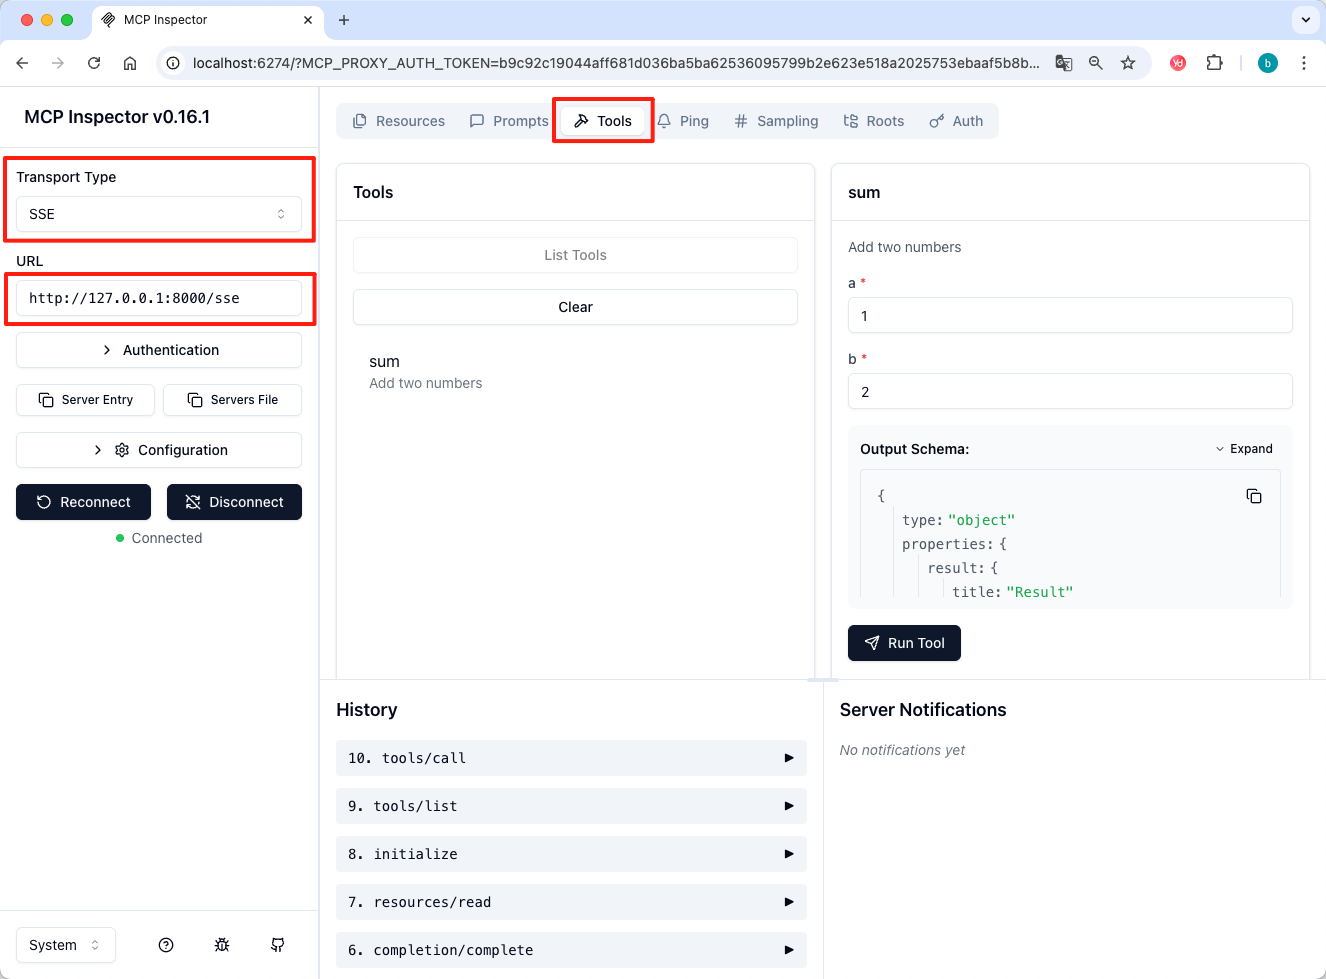Click the browser reload icon
The width and height of the screenshot is (1326, 979).
click(94, 63)
